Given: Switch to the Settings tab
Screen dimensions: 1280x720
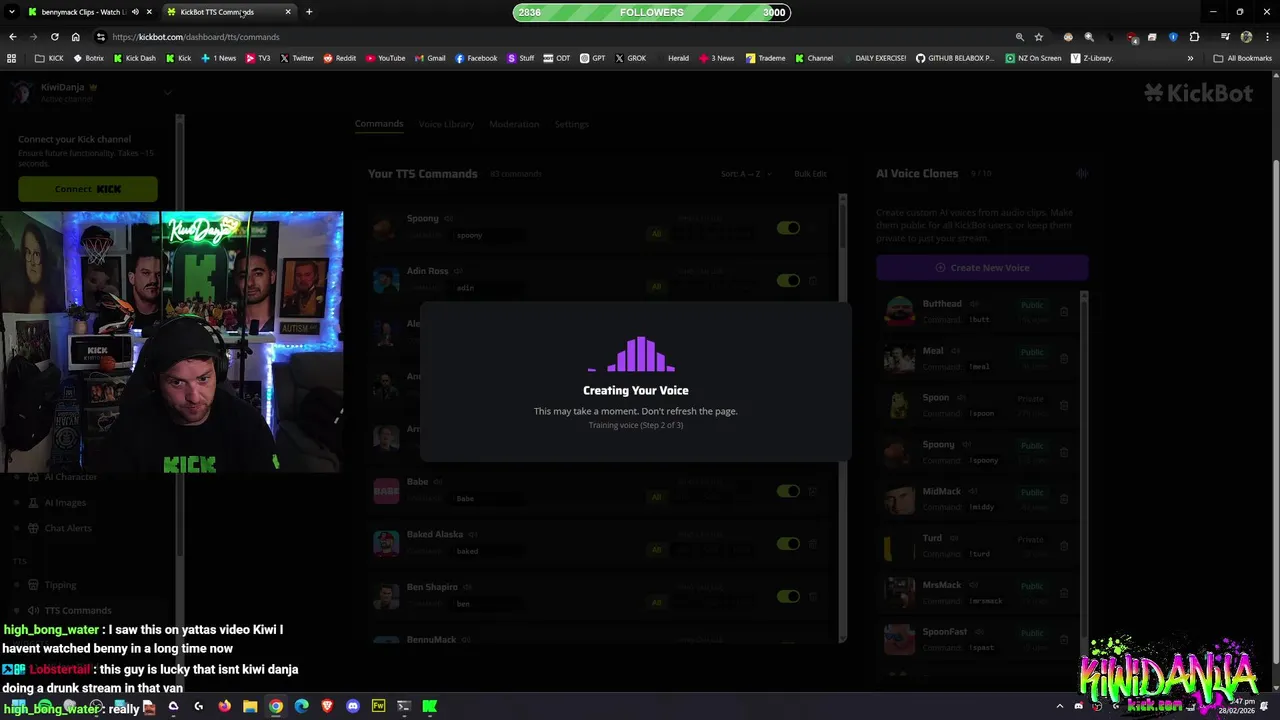Looking at the screenshot, I should tap(572, 124).
